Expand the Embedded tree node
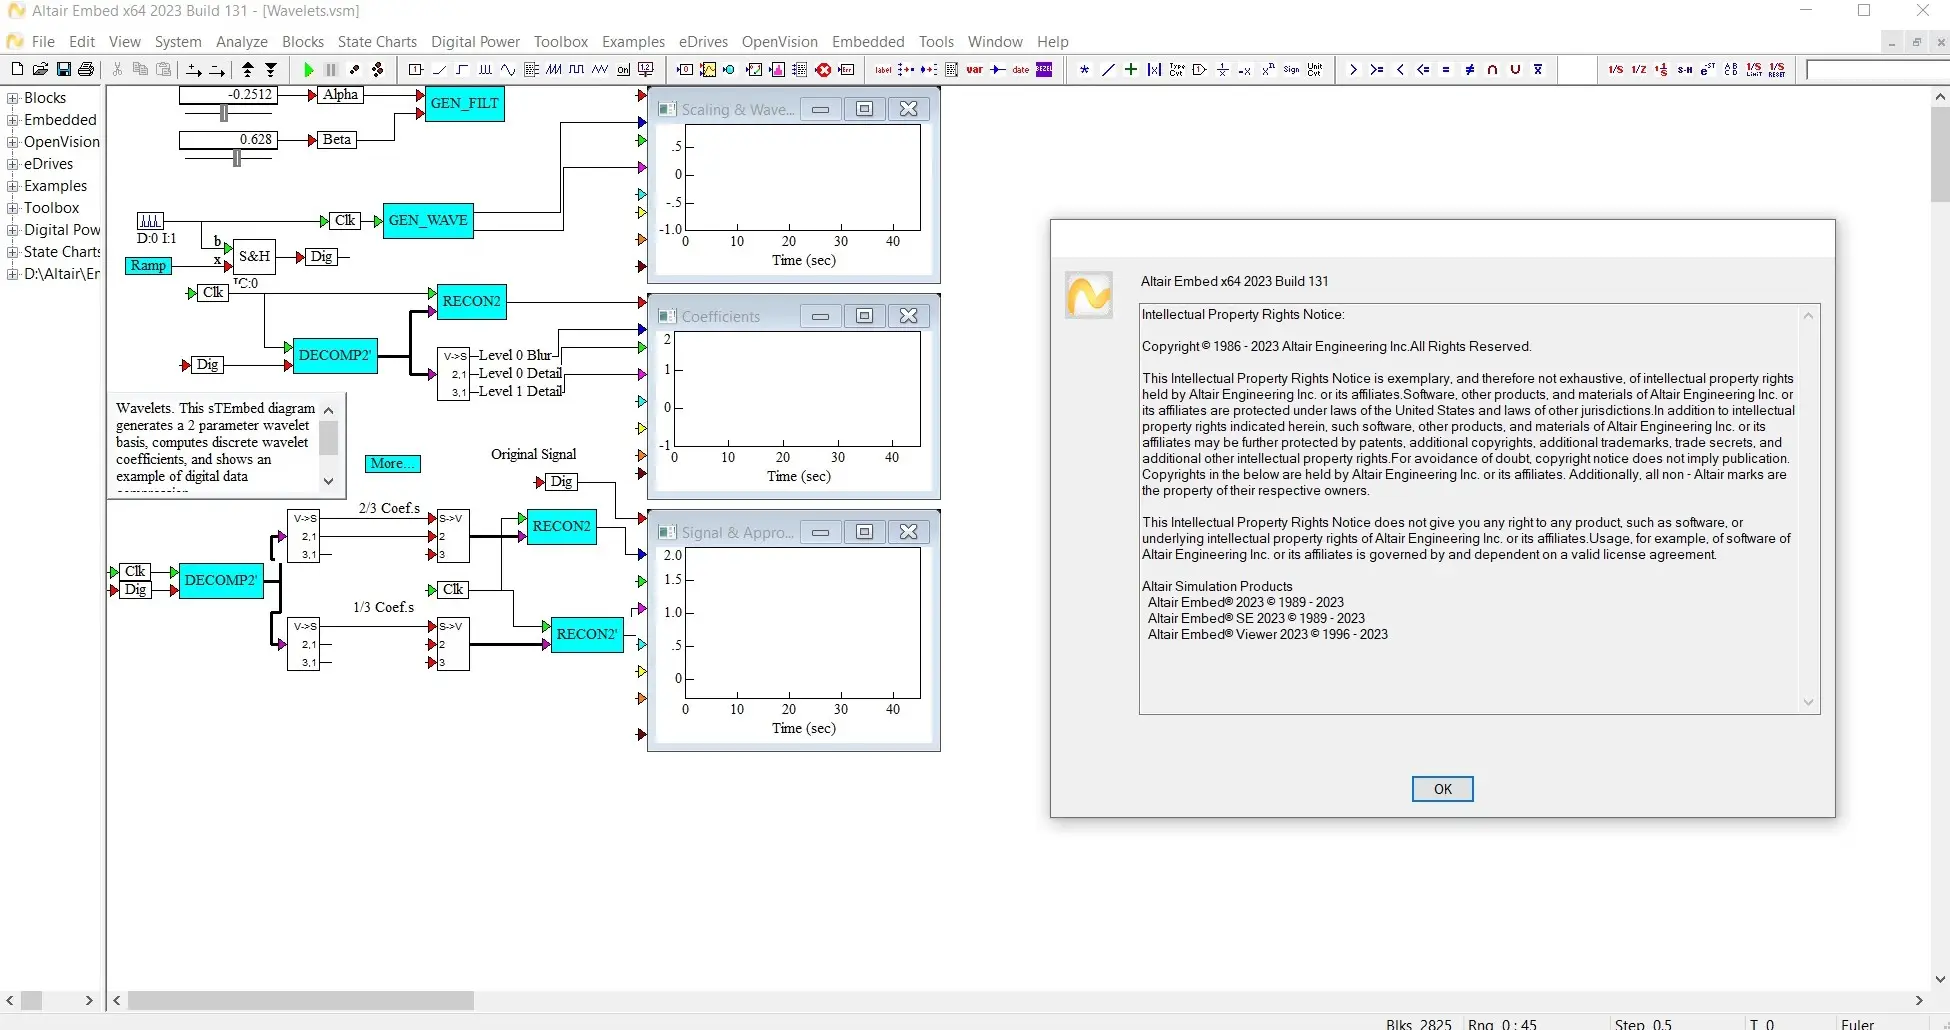 [13, 120]
